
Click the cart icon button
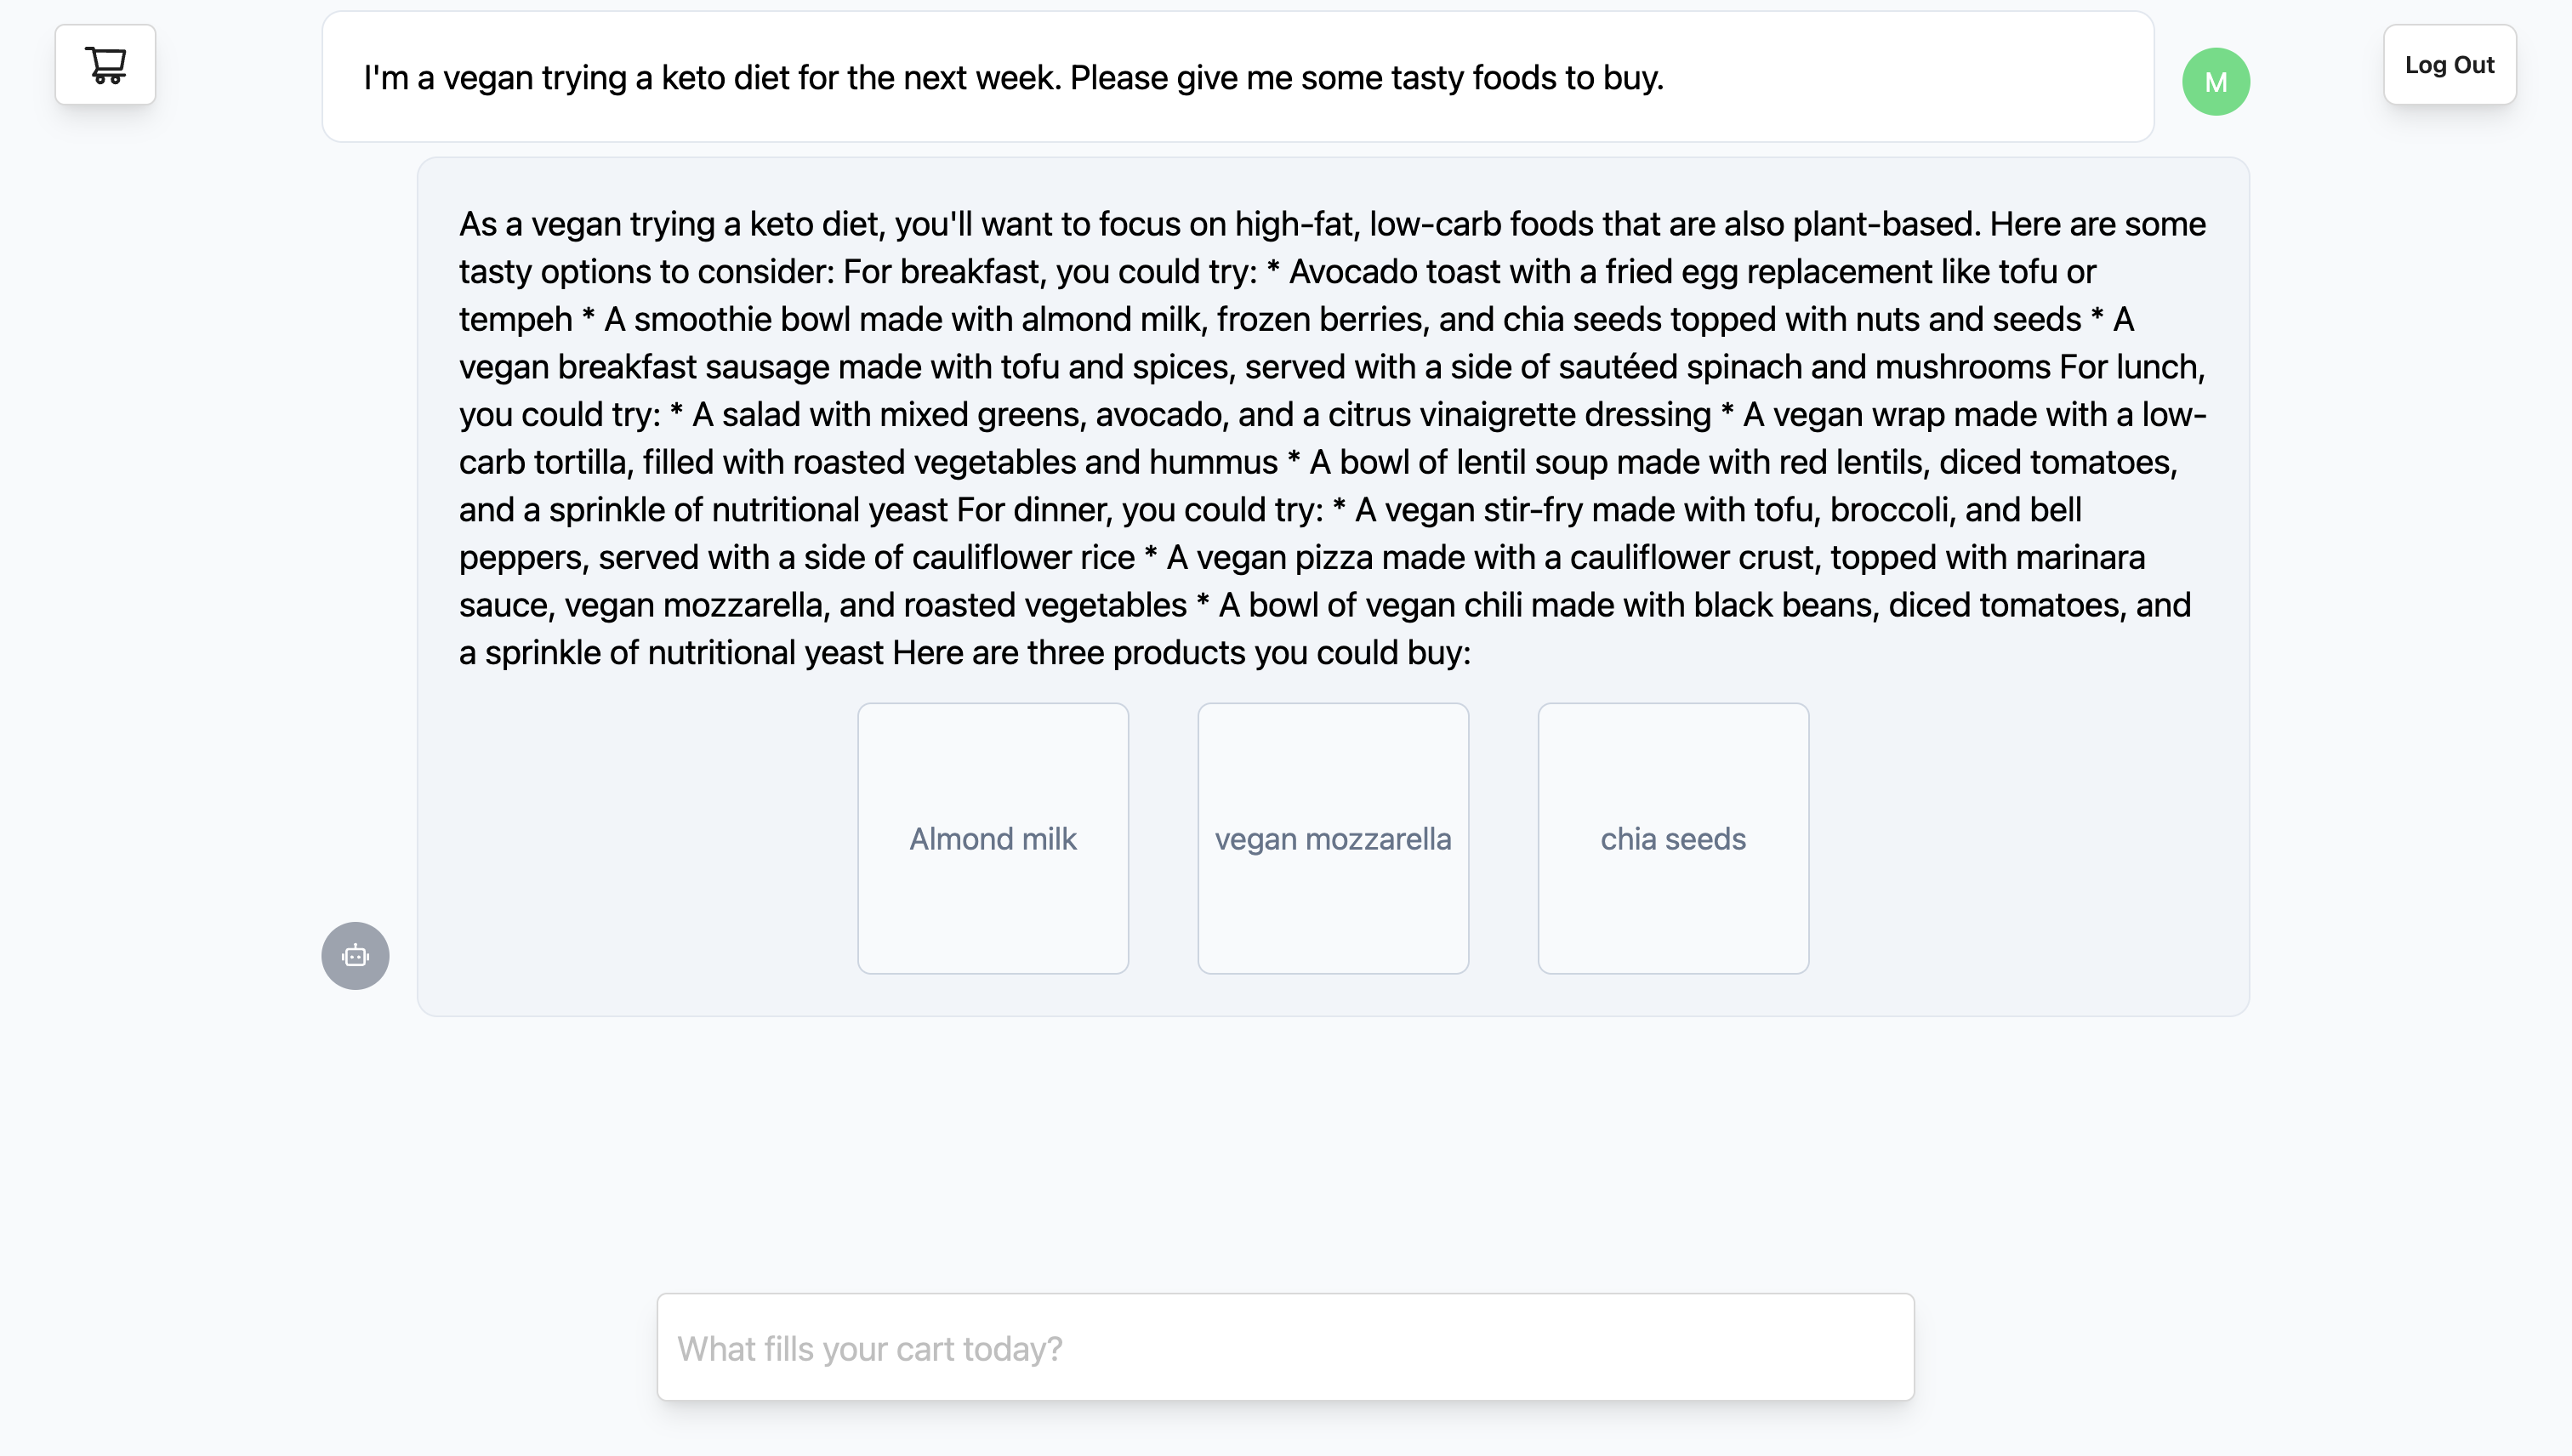105,65
